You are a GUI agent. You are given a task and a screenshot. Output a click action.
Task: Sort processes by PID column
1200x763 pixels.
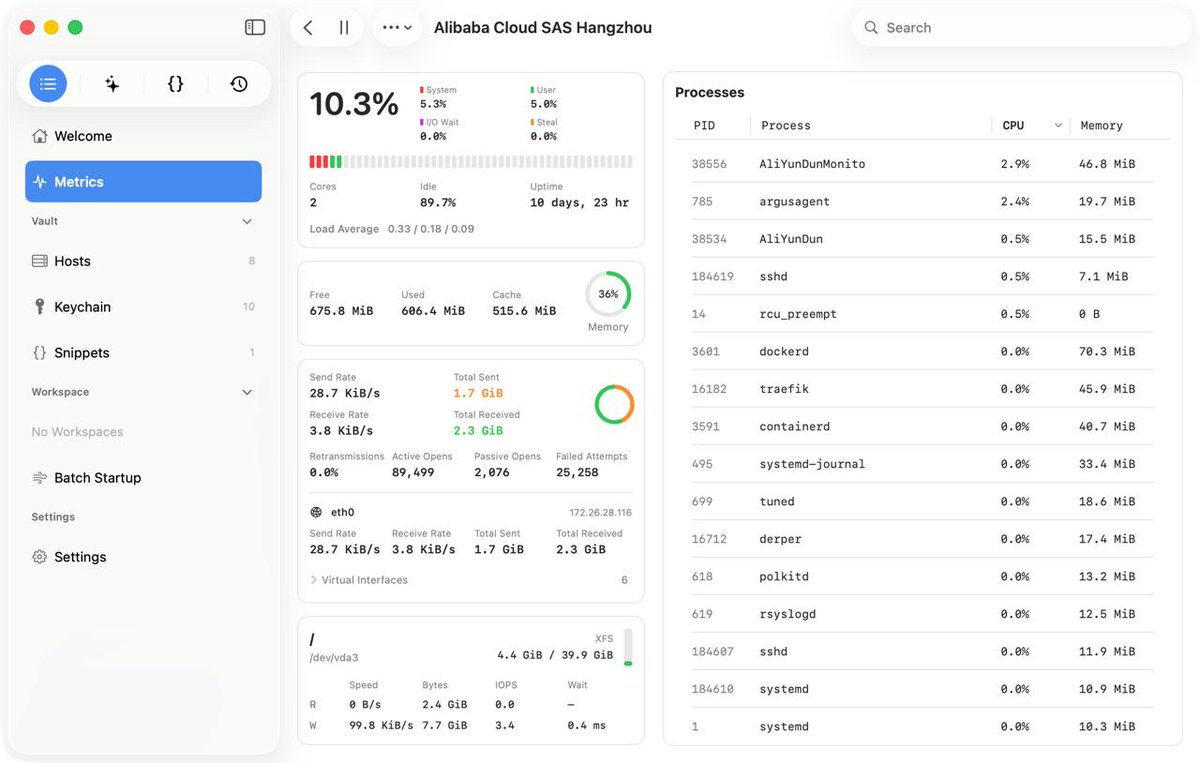point(704,125)
